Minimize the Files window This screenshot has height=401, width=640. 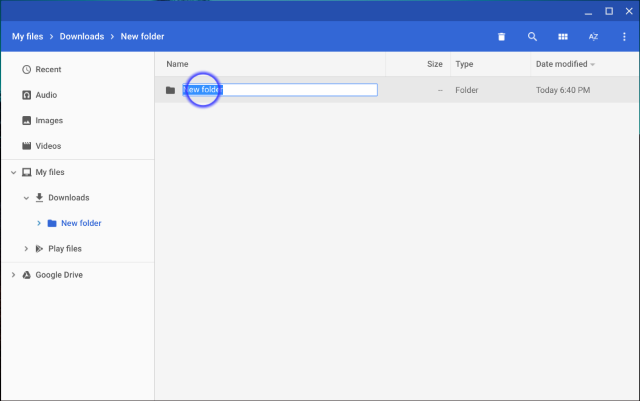tap(588, 12)
